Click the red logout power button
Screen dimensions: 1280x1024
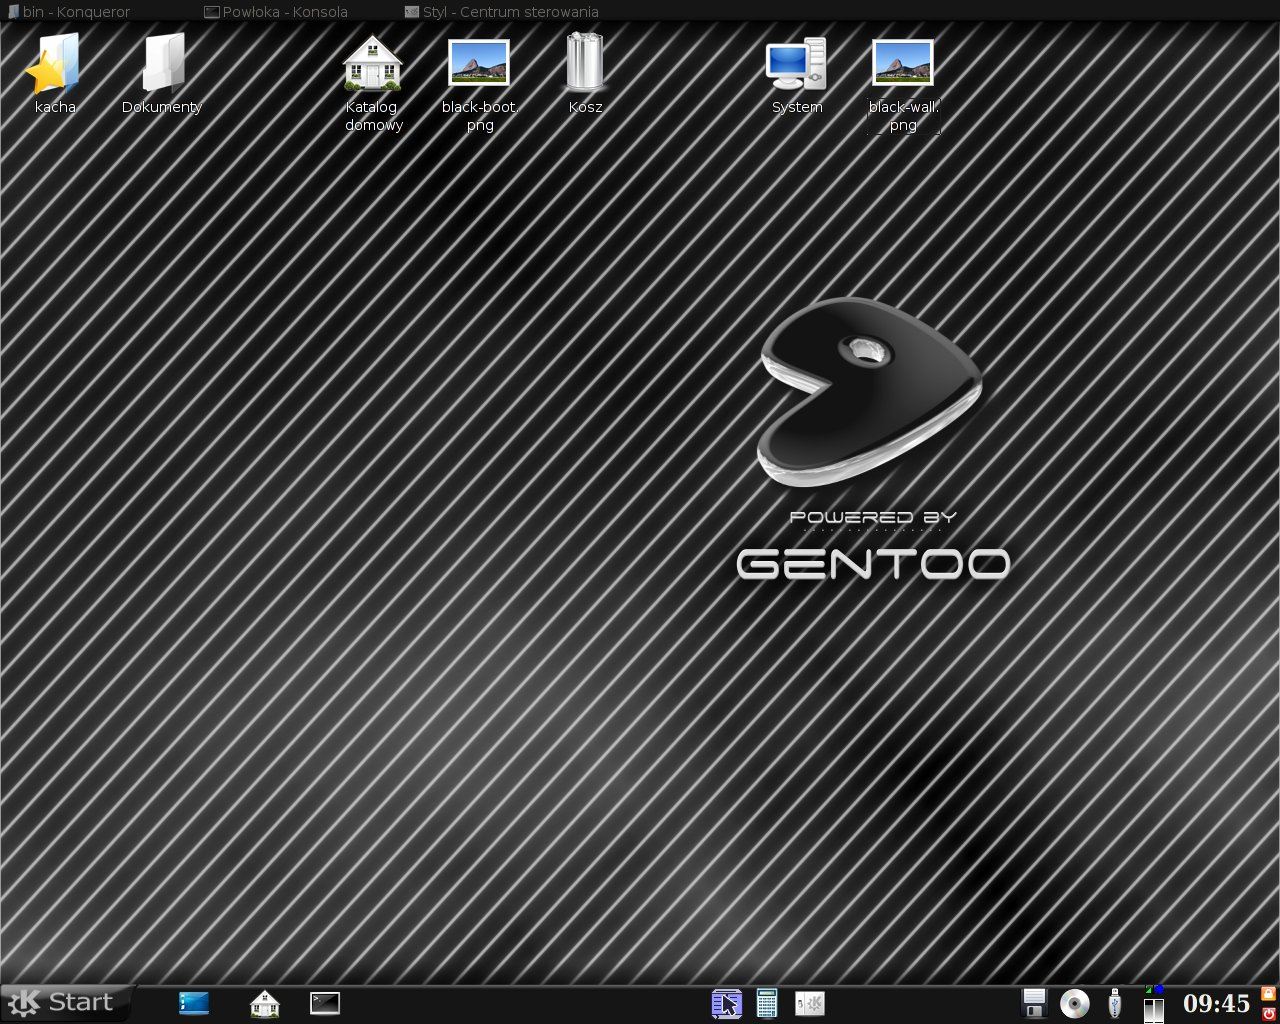coord(1269,1013)
